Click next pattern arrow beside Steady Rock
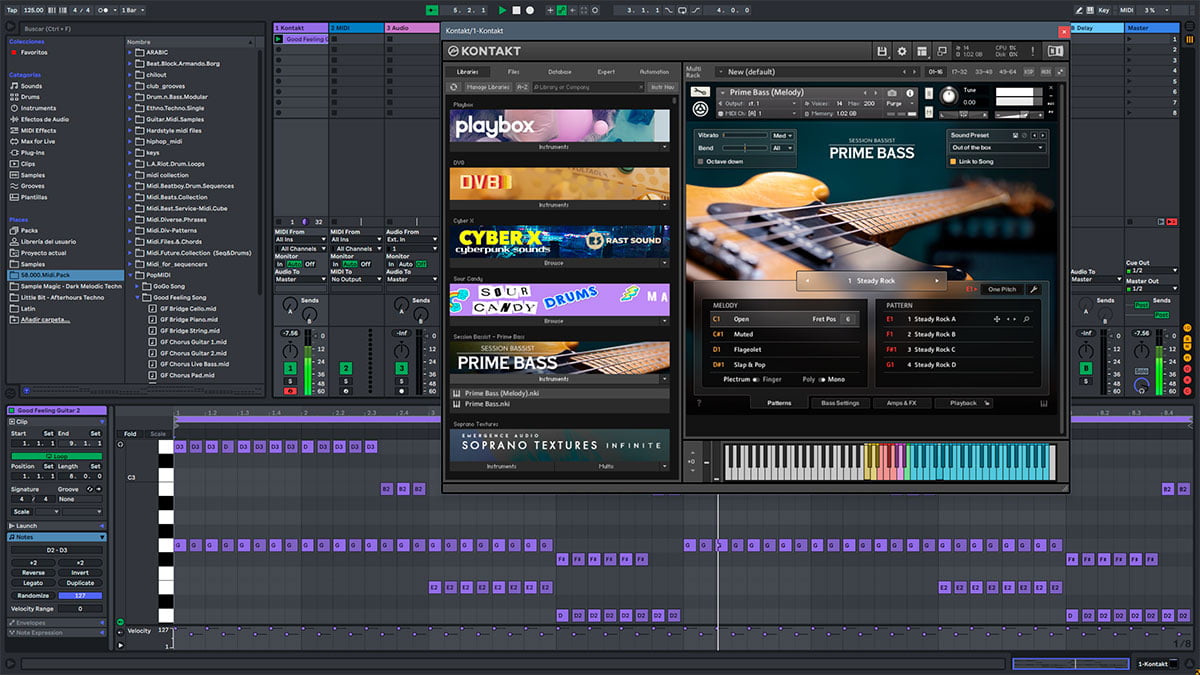The height and width of the screenshot is (675, 1200). [x=937, y=281]
